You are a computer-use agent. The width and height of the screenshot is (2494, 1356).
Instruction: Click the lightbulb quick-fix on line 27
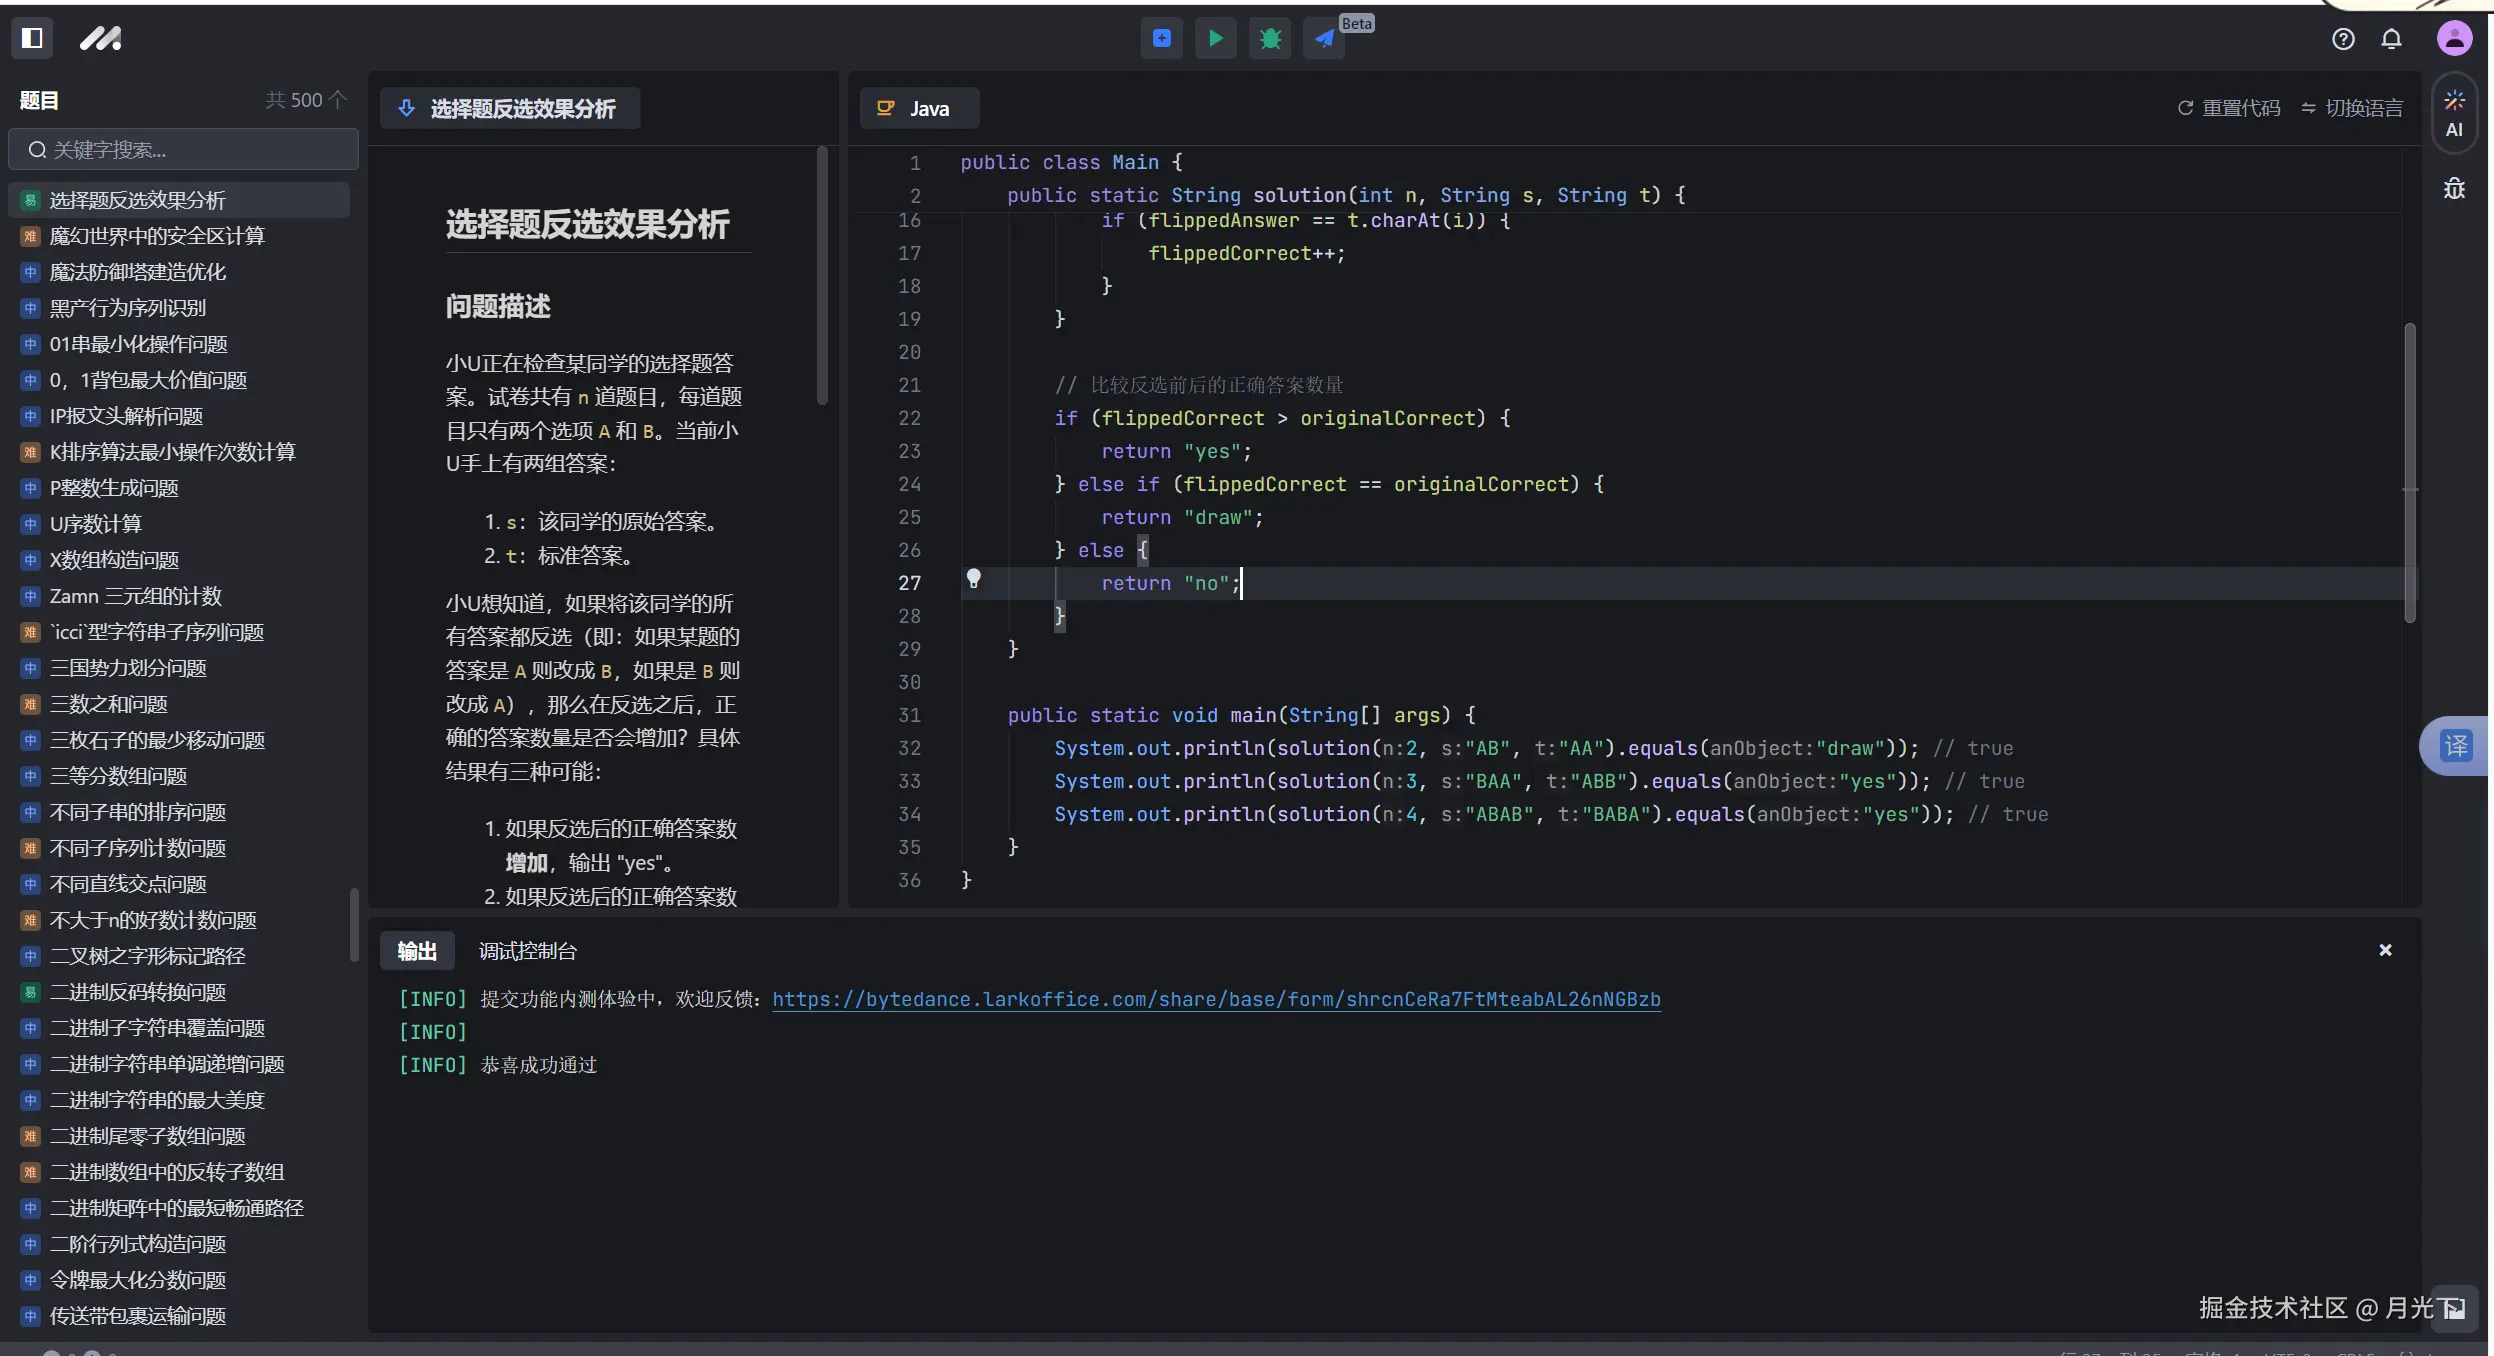(975, 580)
